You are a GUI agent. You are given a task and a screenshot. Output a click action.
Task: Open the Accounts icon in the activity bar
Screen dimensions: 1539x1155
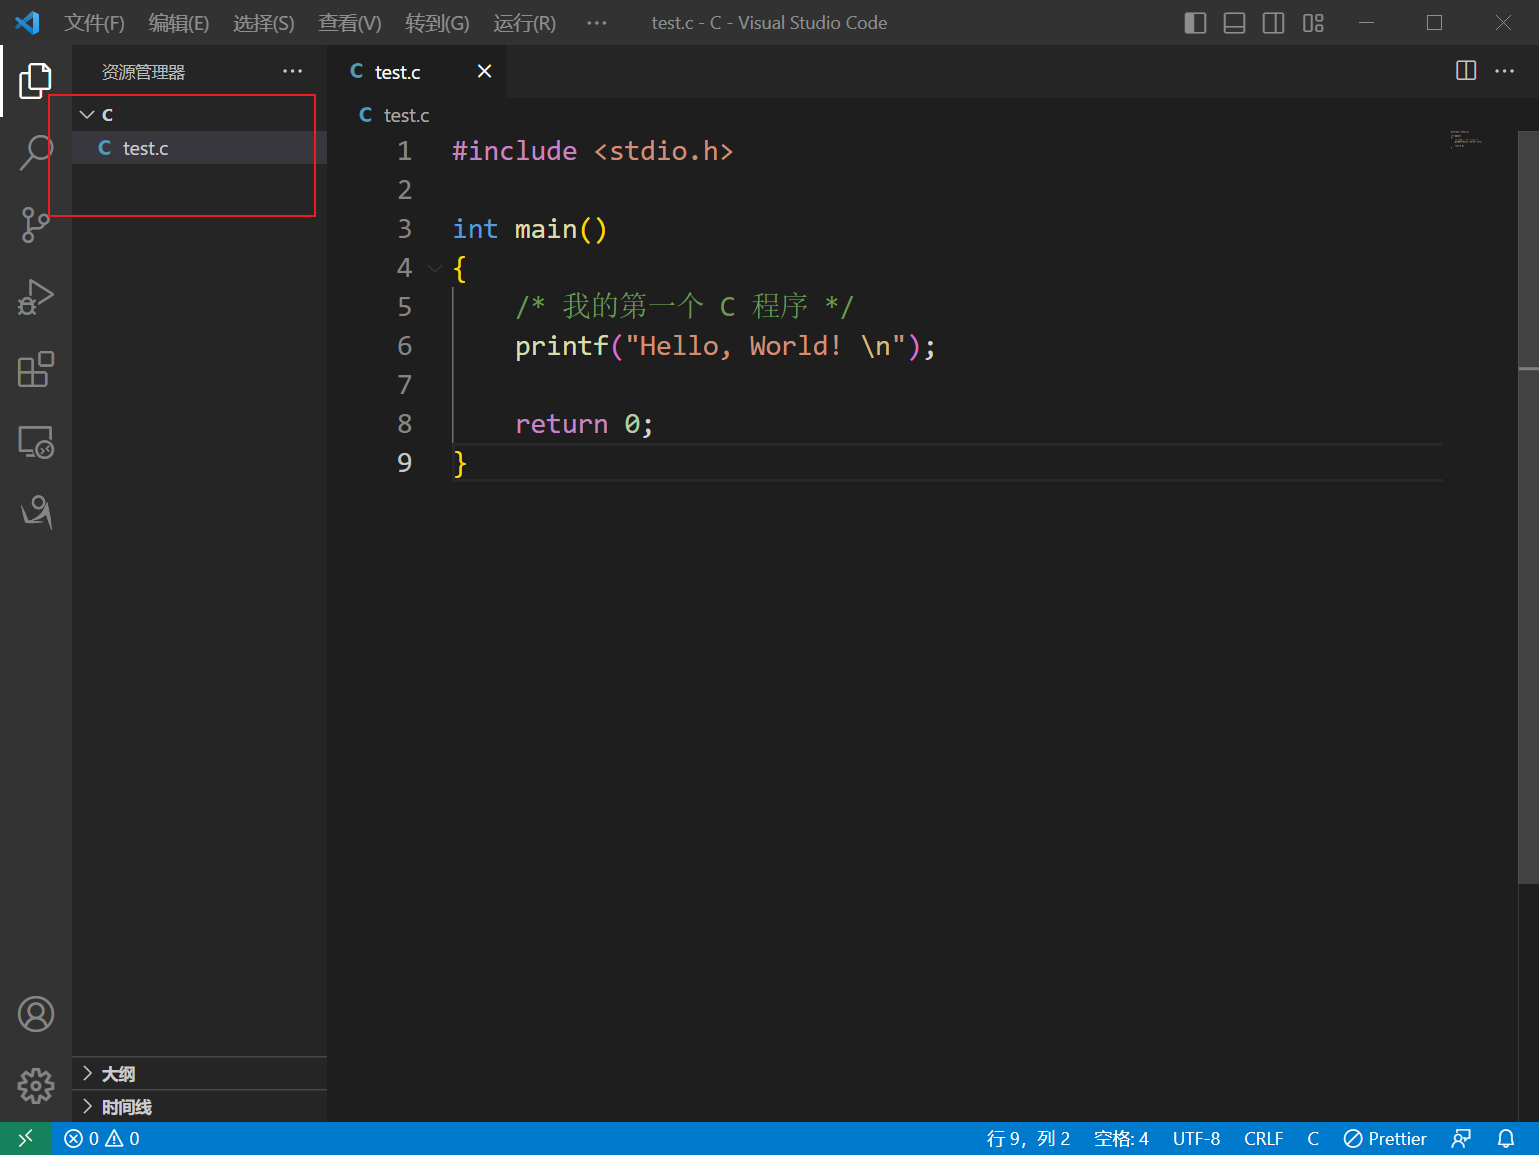tap(36, 1014)
